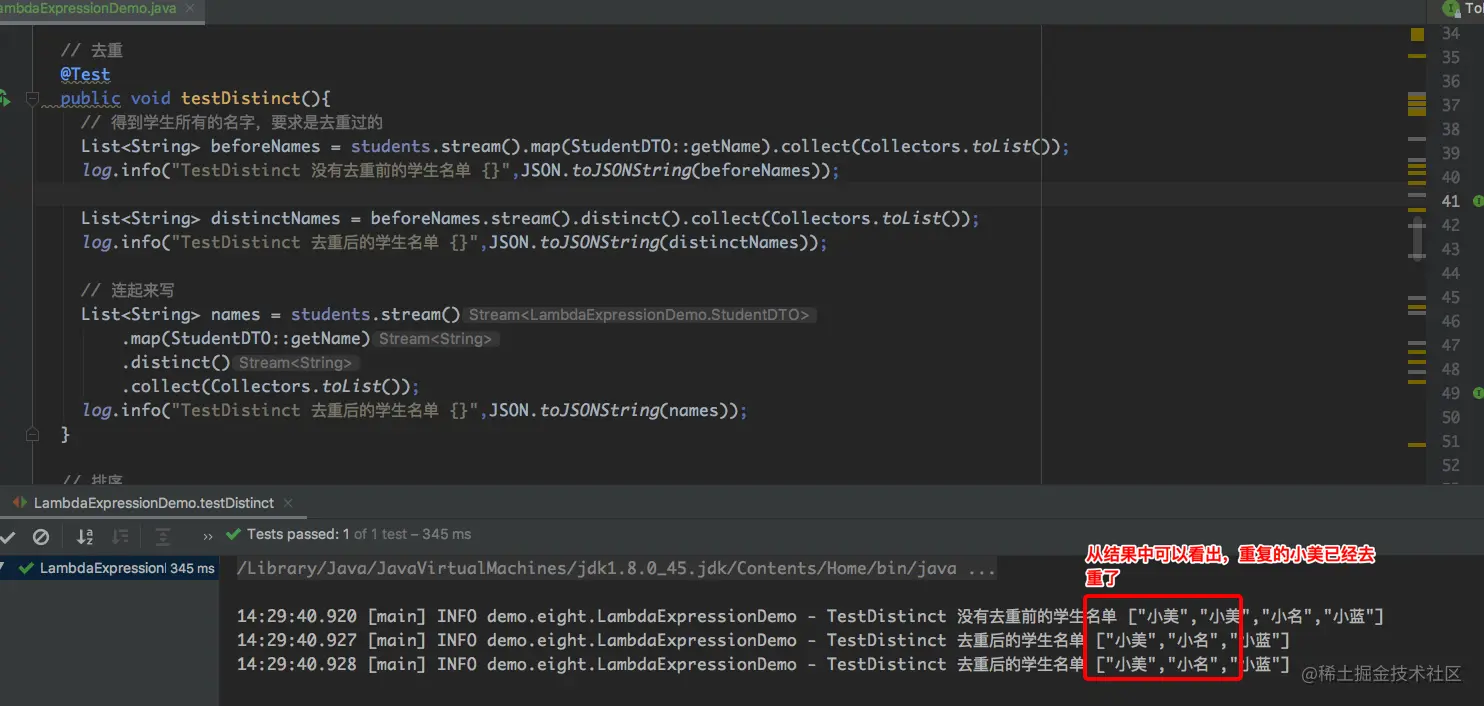Click the console log line at 14:29:40.928

click(763, 664)
